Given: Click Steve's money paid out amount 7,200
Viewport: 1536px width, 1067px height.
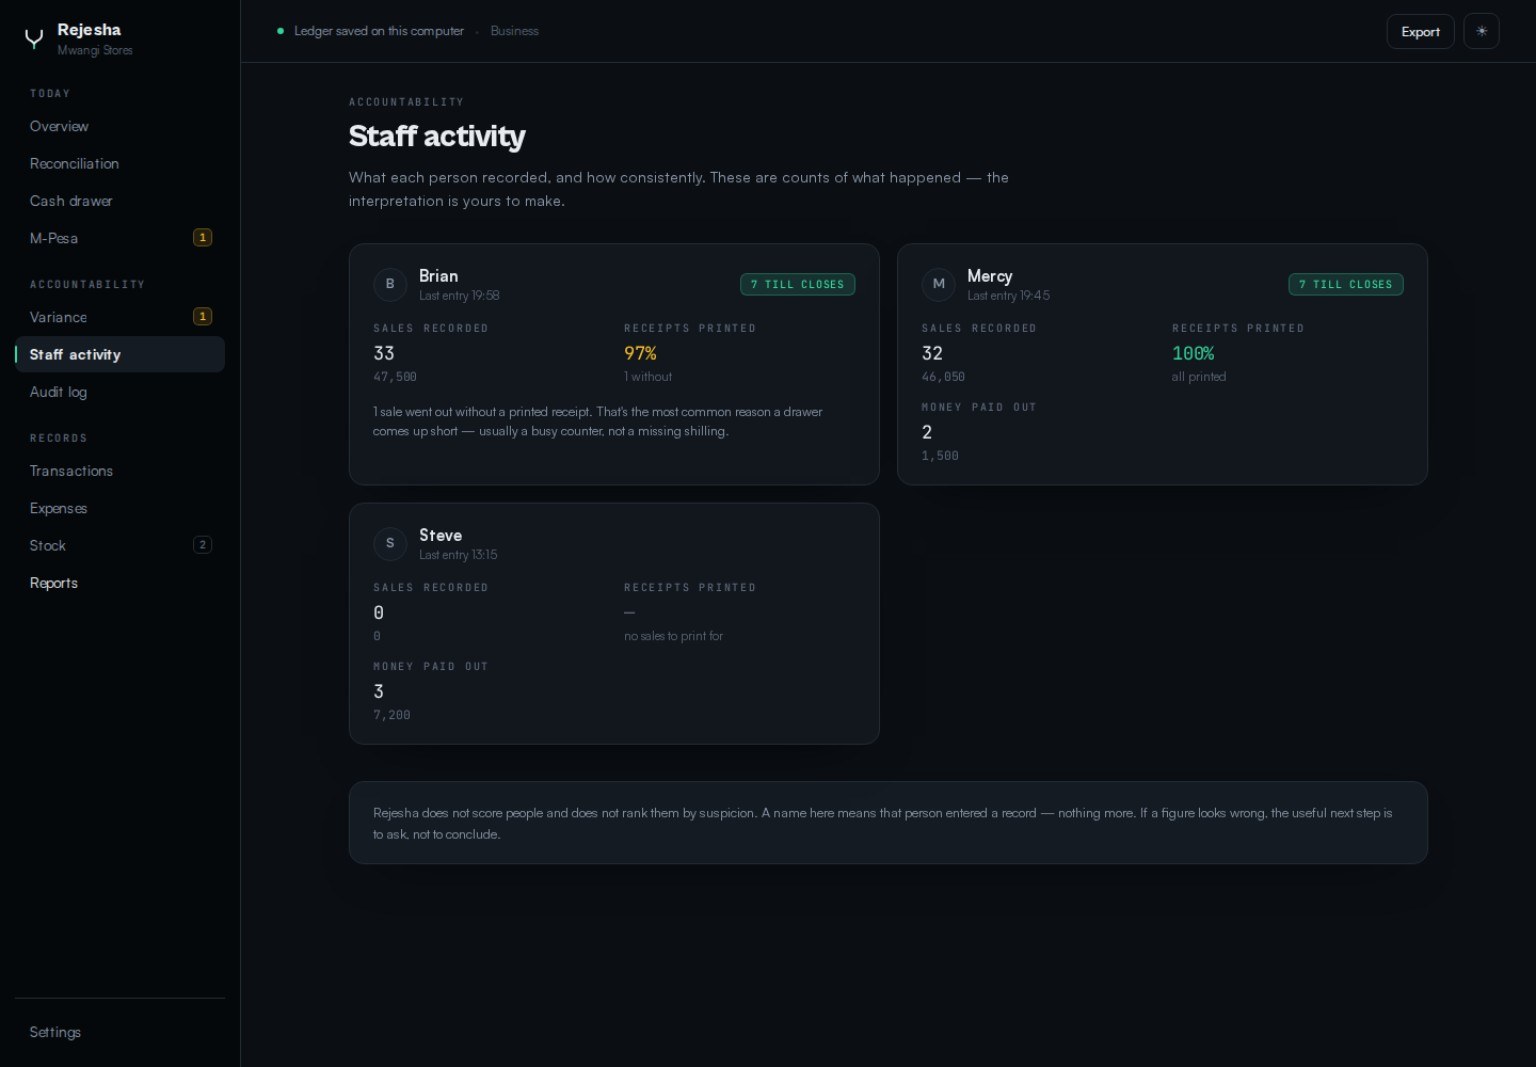Looking at the screenshot, I should (x=392, y=715).
